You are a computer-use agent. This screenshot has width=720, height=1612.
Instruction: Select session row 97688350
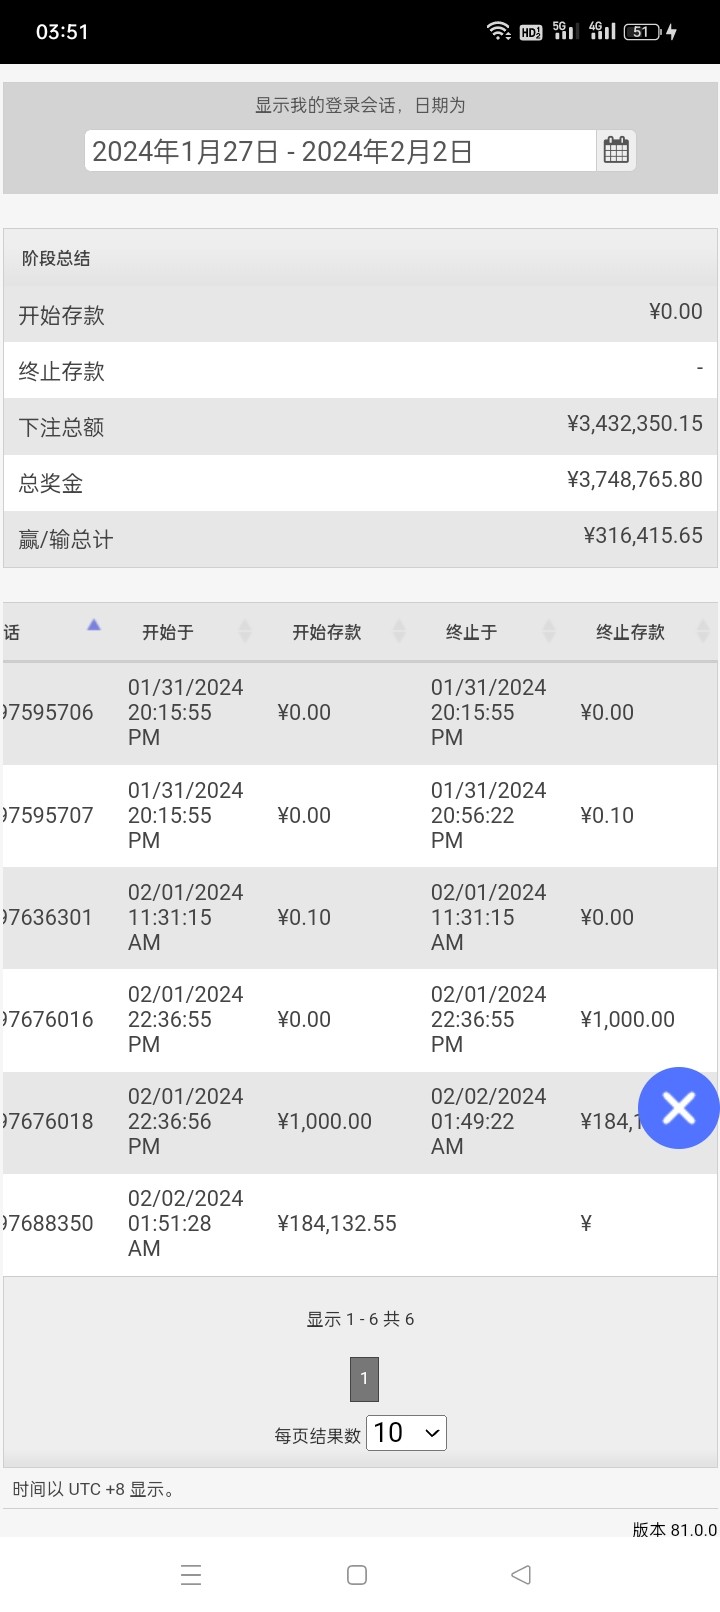[48, 1224]
